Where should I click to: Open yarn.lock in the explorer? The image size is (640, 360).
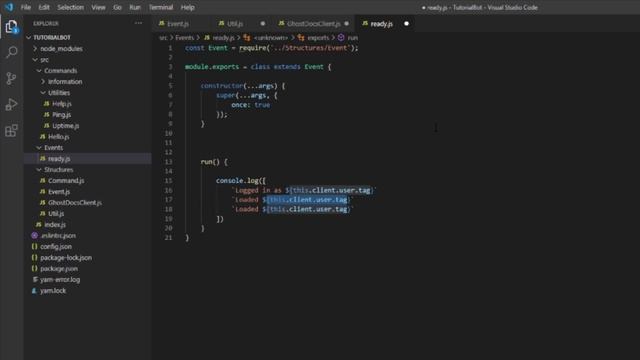[53, 291]
